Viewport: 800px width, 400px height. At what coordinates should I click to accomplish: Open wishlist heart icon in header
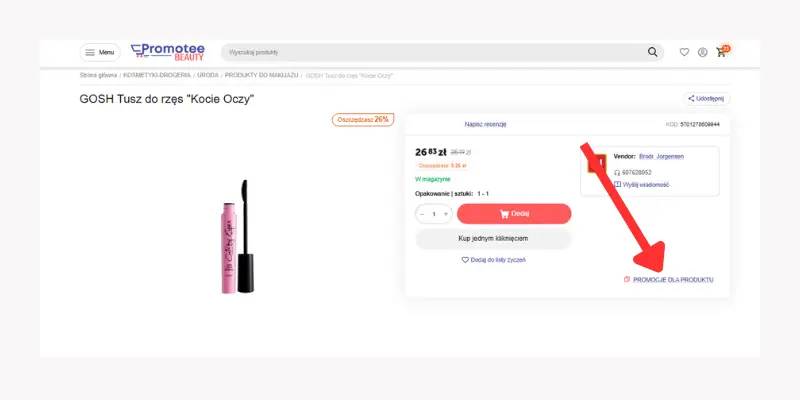click(x=684, y=52)
